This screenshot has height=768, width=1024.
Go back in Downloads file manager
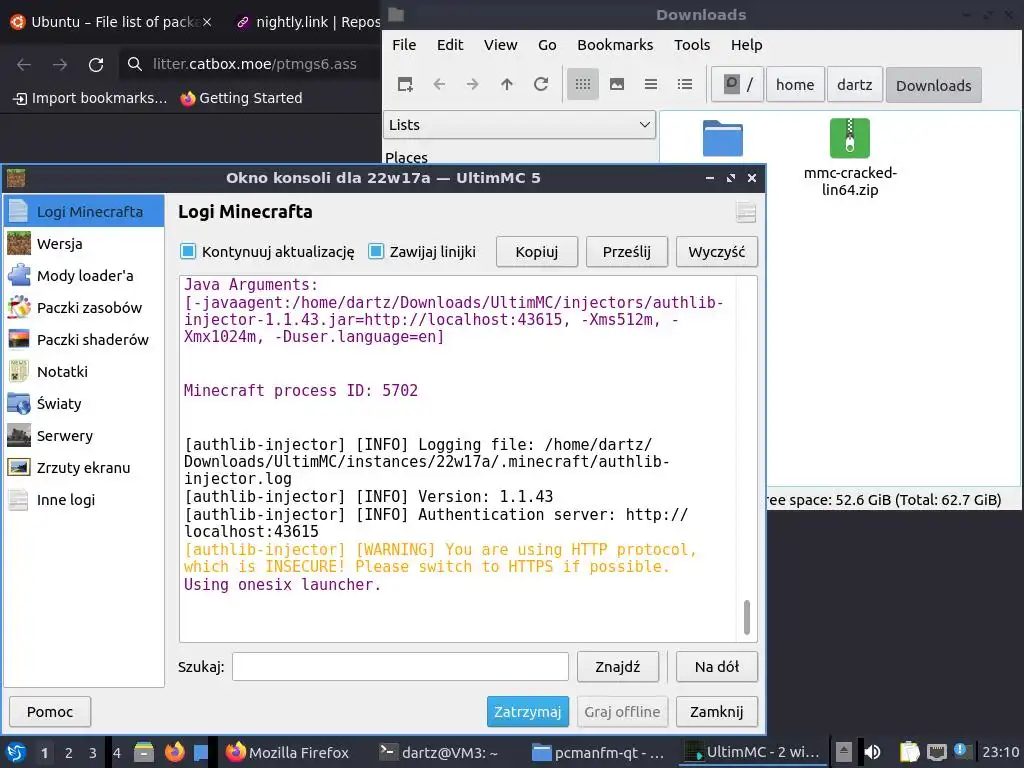(x=439, y=84)
